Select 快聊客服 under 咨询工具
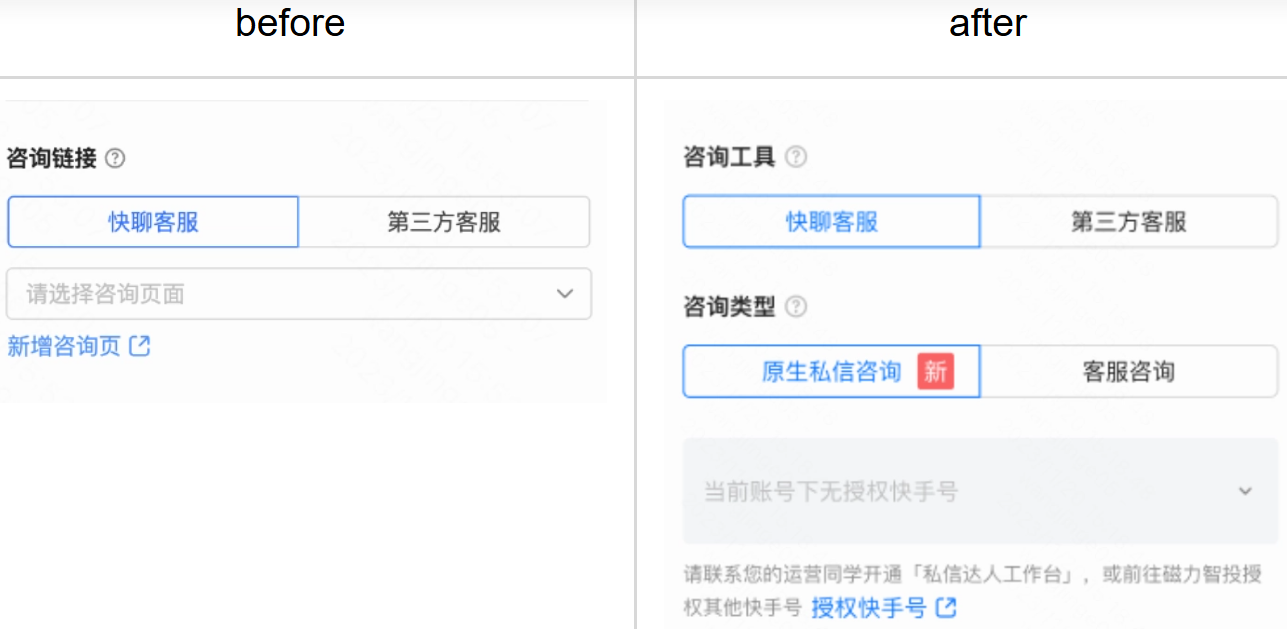The height and width of the screenshot is (629, 1287). [x=831, y=222]
